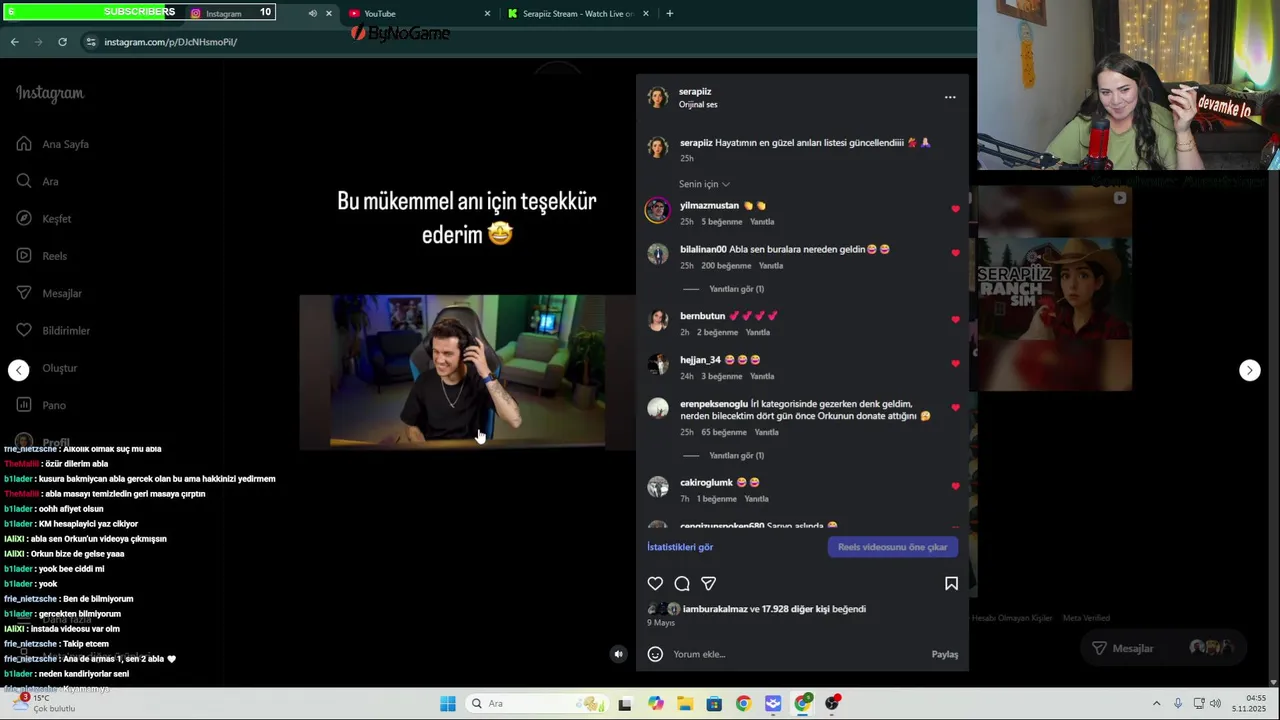1280x720 pixels.
Task: Save post with bookmark icon
Action: pyautogui.click(x=951, y=583)
